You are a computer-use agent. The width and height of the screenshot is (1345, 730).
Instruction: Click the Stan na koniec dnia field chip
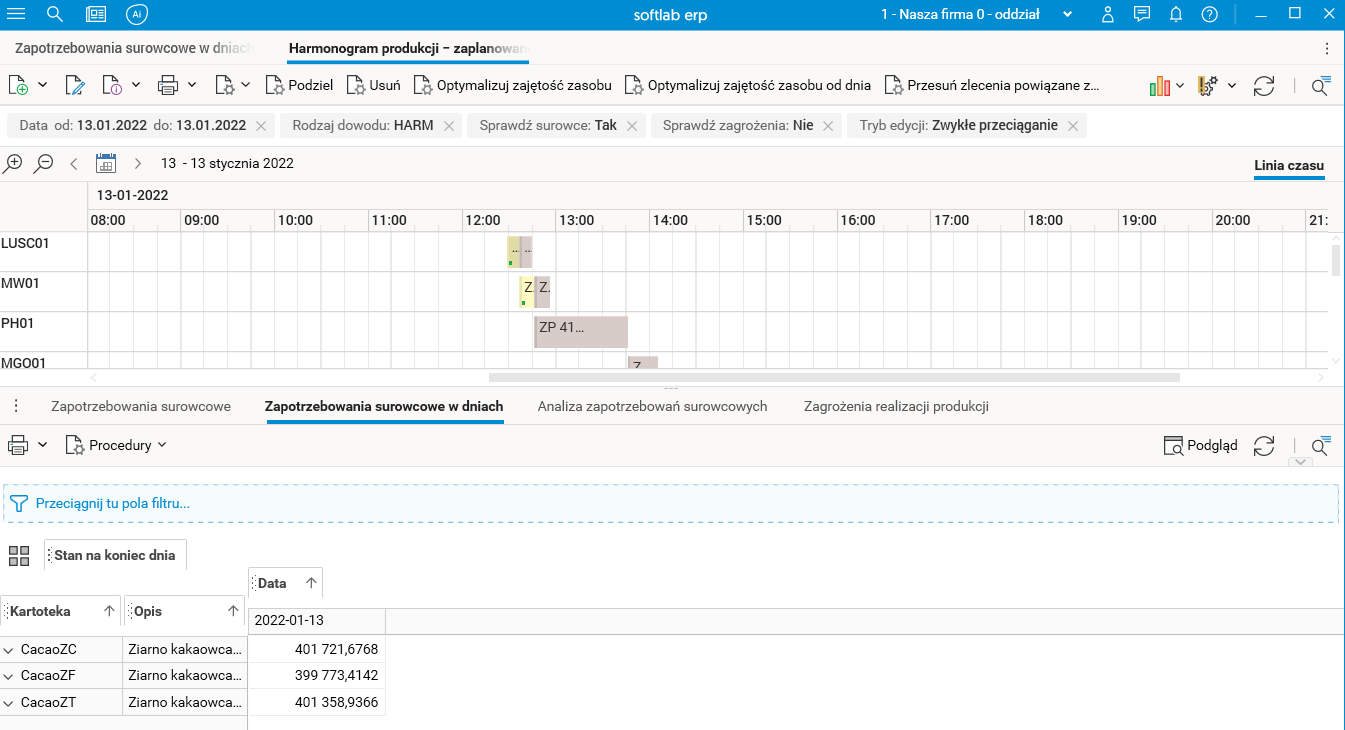tap(115, 556)
